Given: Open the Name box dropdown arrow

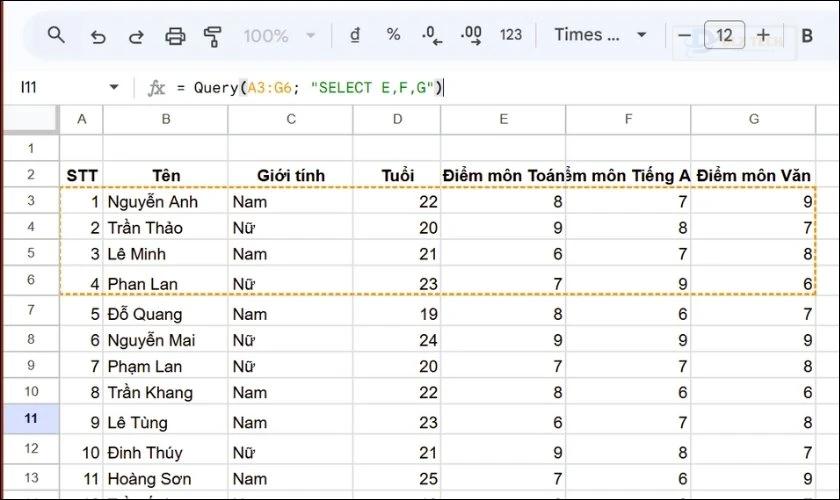Looking at the screenshot, I should point(114,87).
